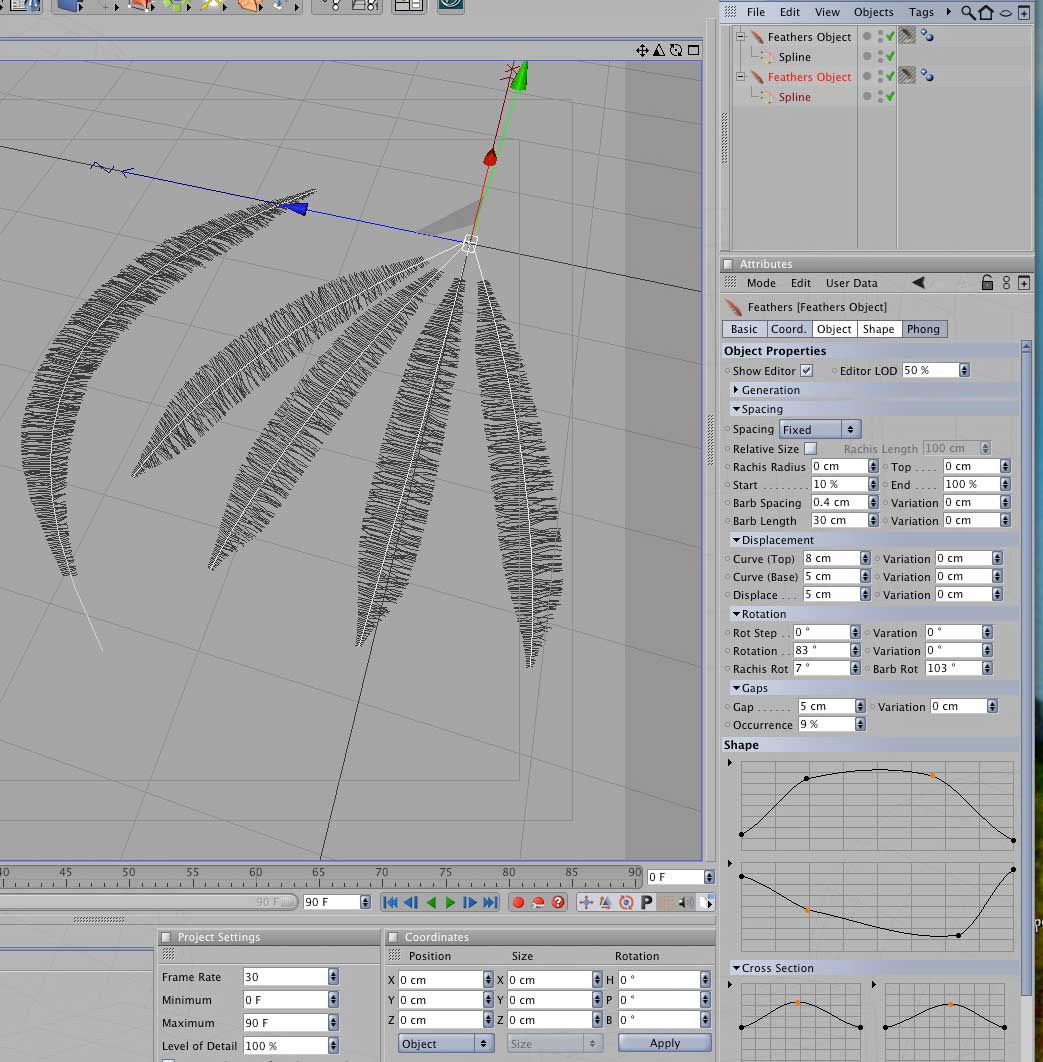Screen dimensions: 1043x1062
Task: Expand the Generation section
Action: 736,389
